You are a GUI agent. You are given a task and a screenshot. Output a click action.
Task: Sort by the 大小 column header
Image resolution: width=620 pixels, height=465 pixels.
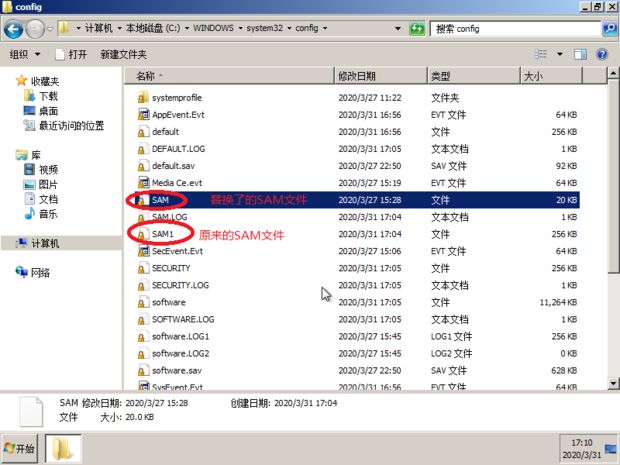coord(551,76)
